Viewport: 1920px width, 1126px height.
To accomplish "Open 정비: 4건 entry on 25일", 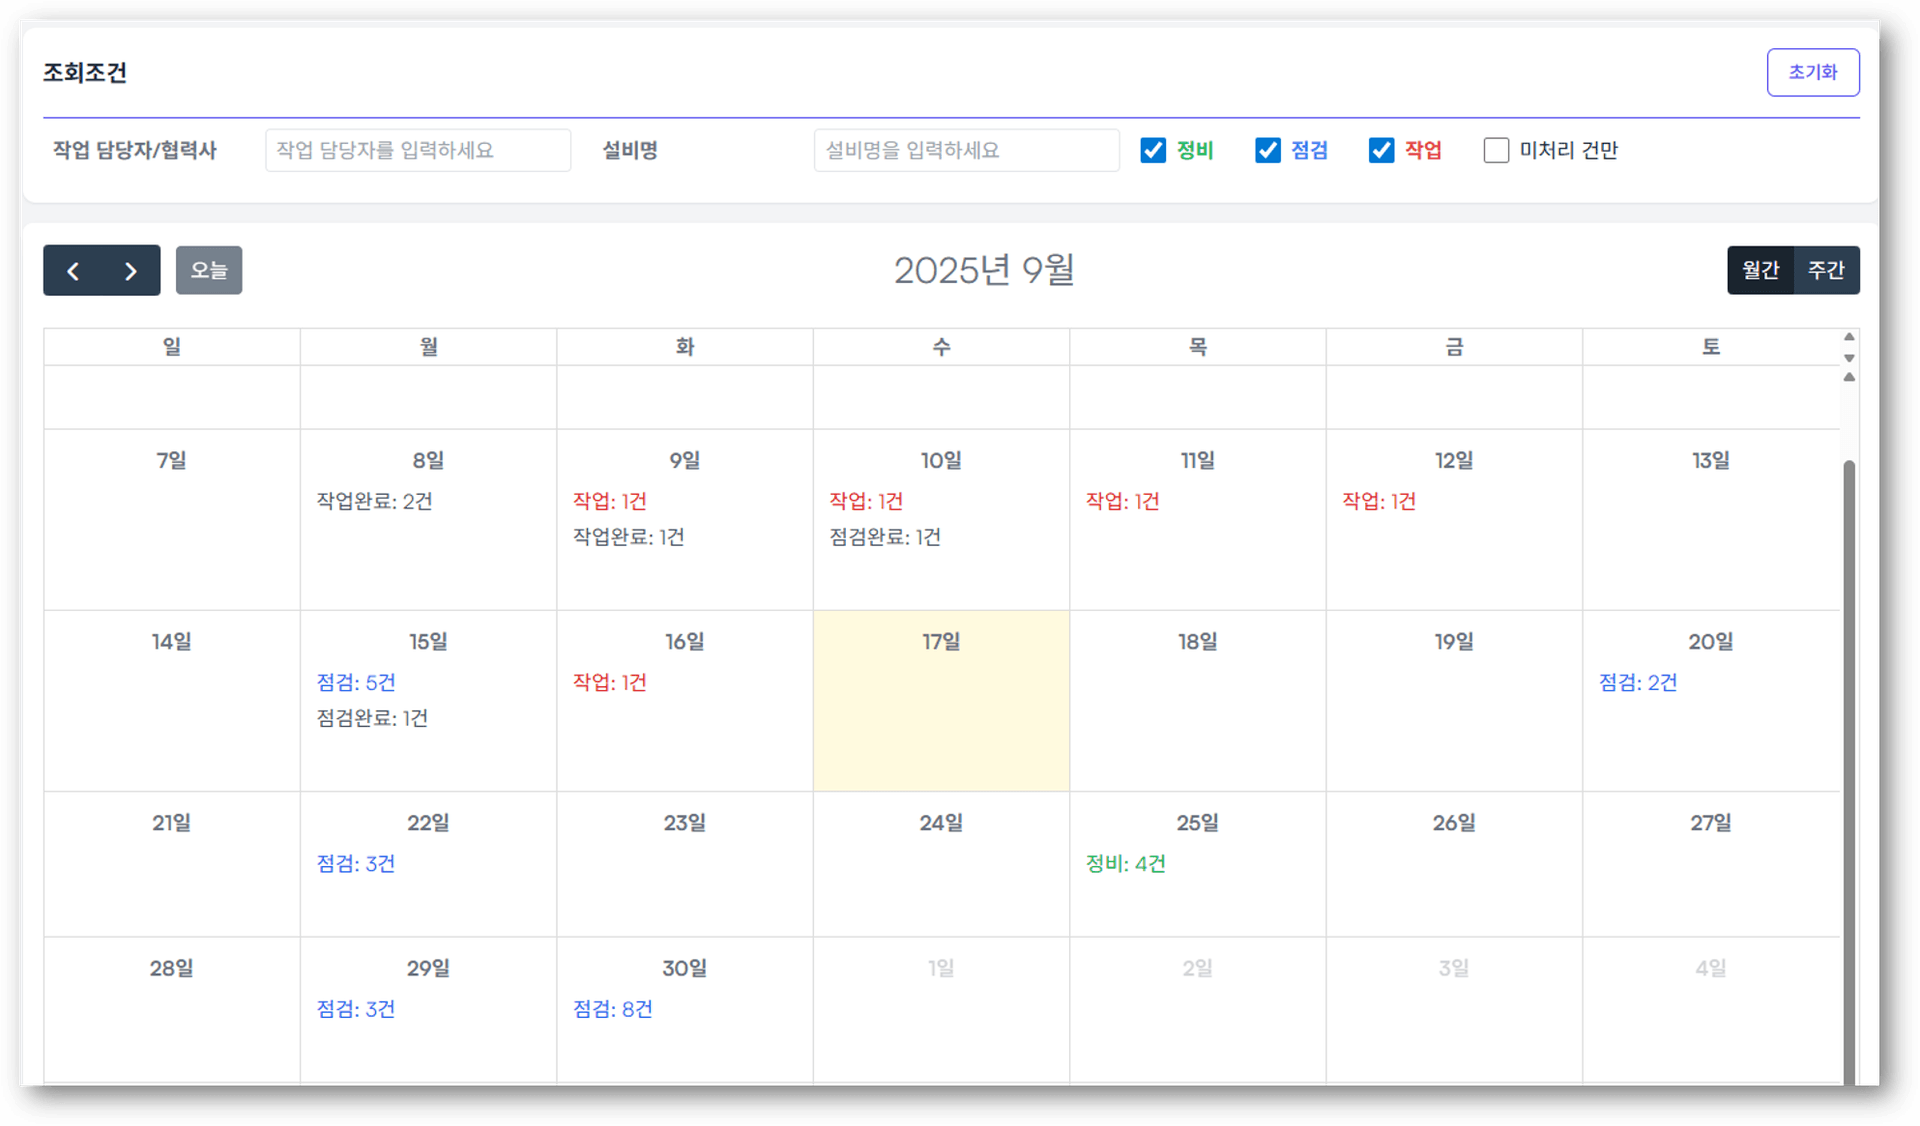I will click(1125, 864).
